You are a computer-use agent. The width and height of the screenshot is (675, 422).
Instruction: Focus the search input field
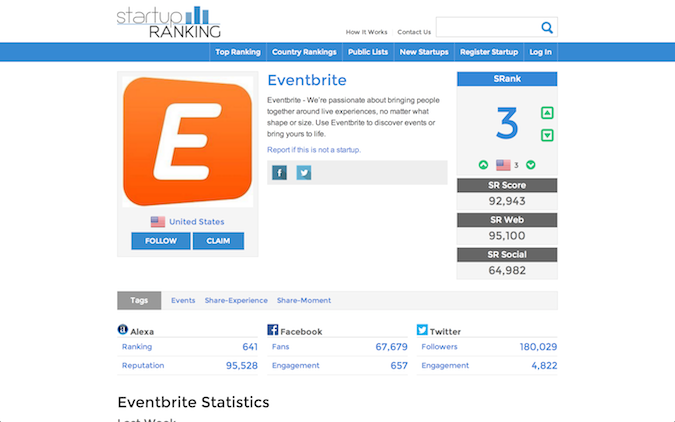[x=487, y=28]
